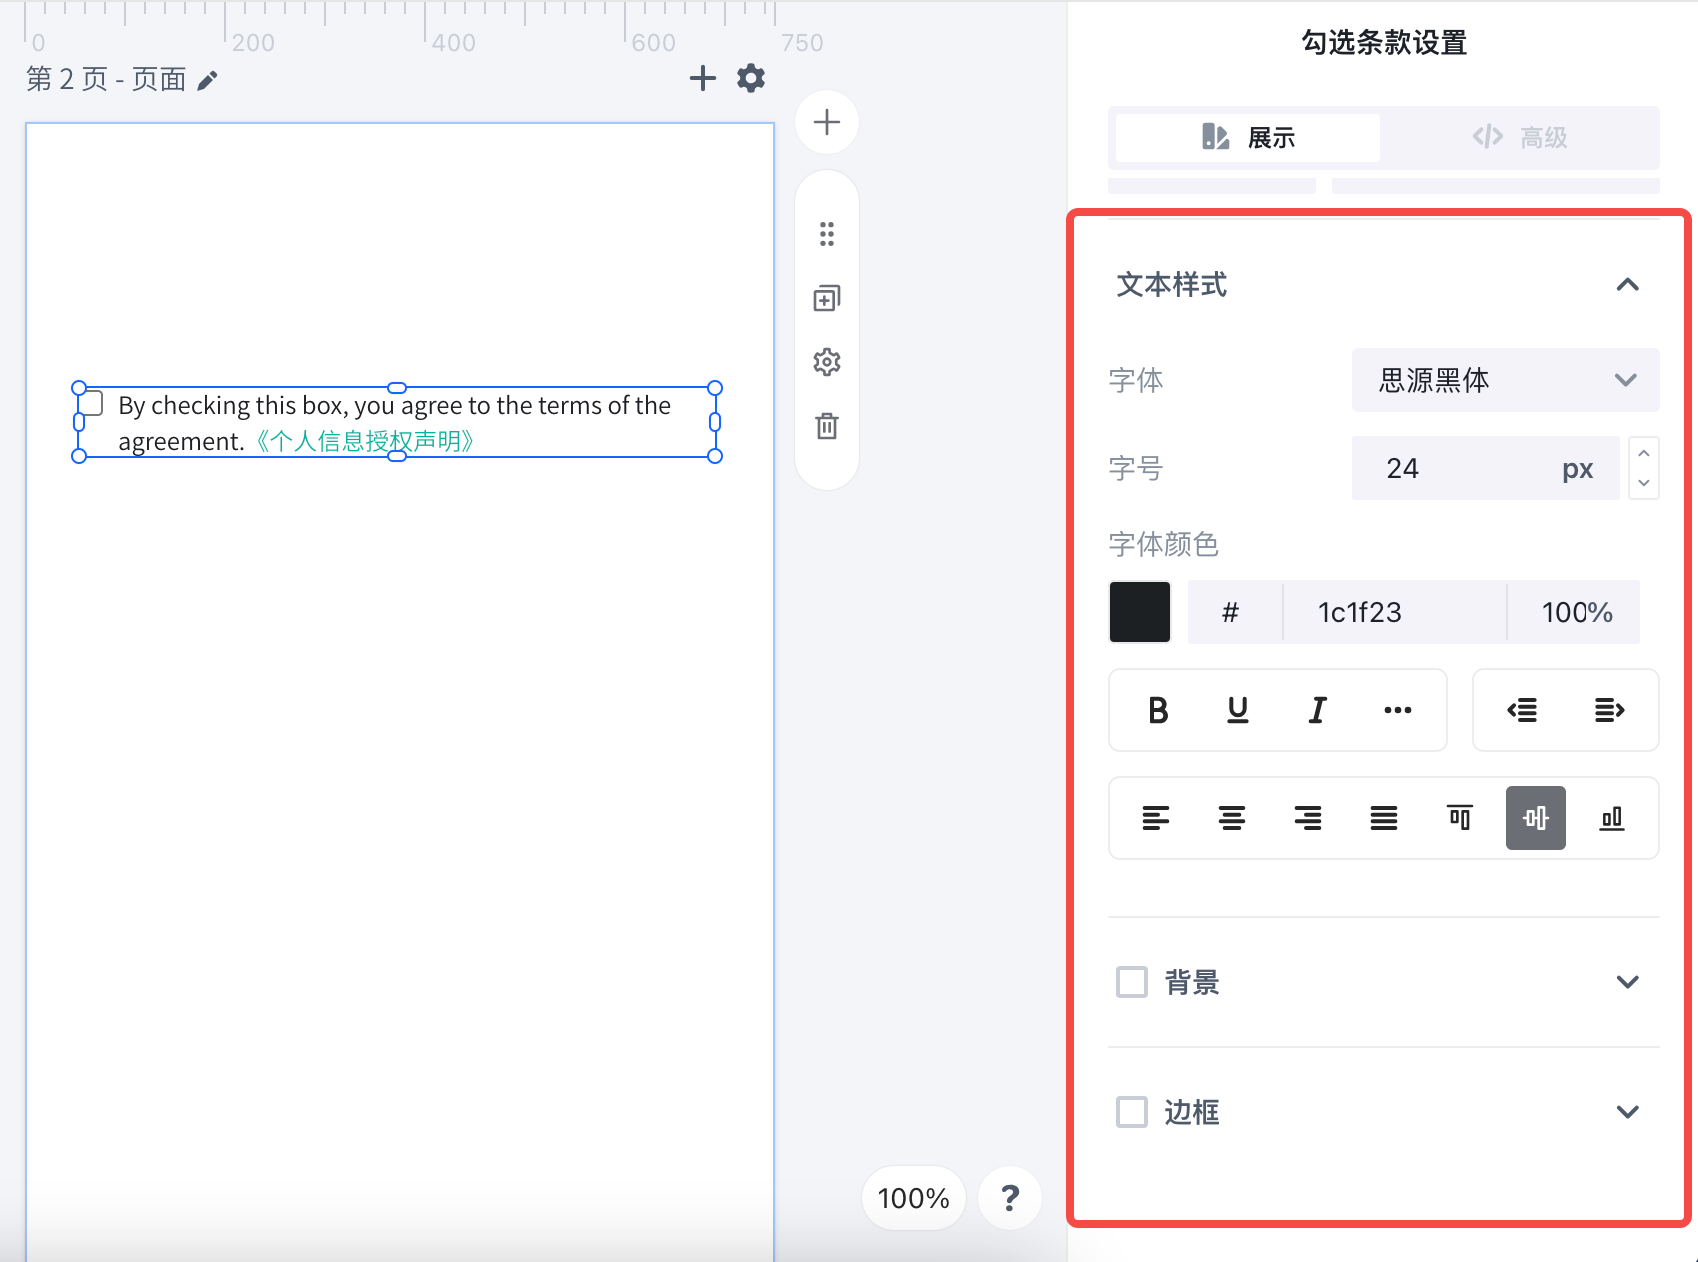Align text to the top vertically
1698x1262 pixels.
pos(1460,818)
